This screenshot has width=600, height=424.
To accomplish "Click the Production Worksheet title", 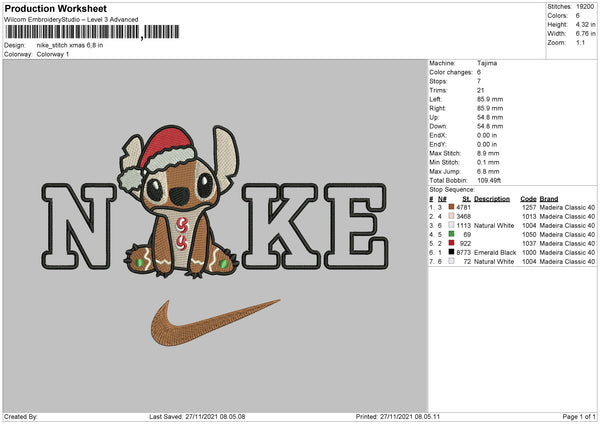I will tap(55, 8).
